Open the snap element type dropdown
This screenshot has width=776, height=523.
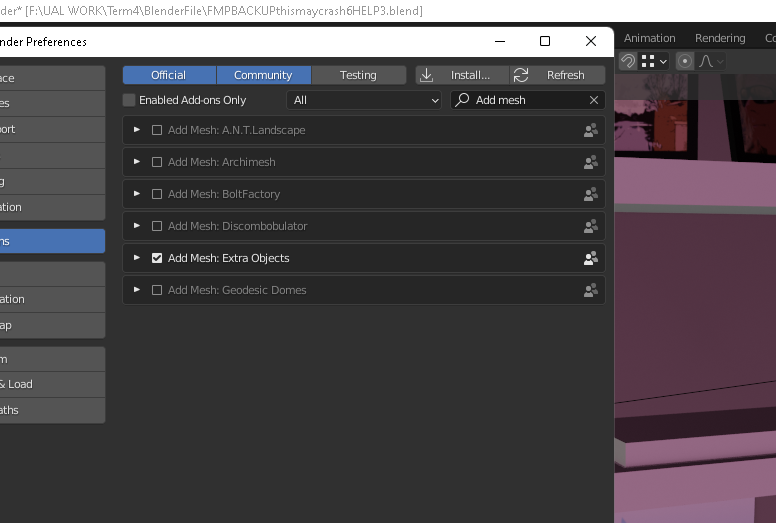(654, 61)
